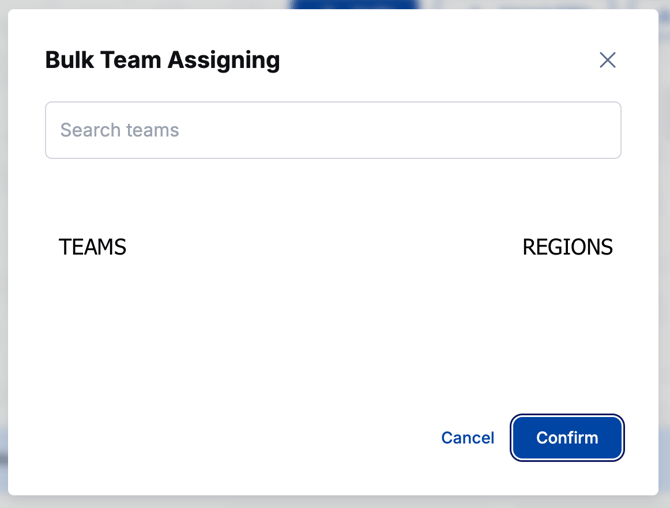The image size is (670, 508).
Task: Click the Bulk Team Assigning title
Action: [x=162, y=60]
